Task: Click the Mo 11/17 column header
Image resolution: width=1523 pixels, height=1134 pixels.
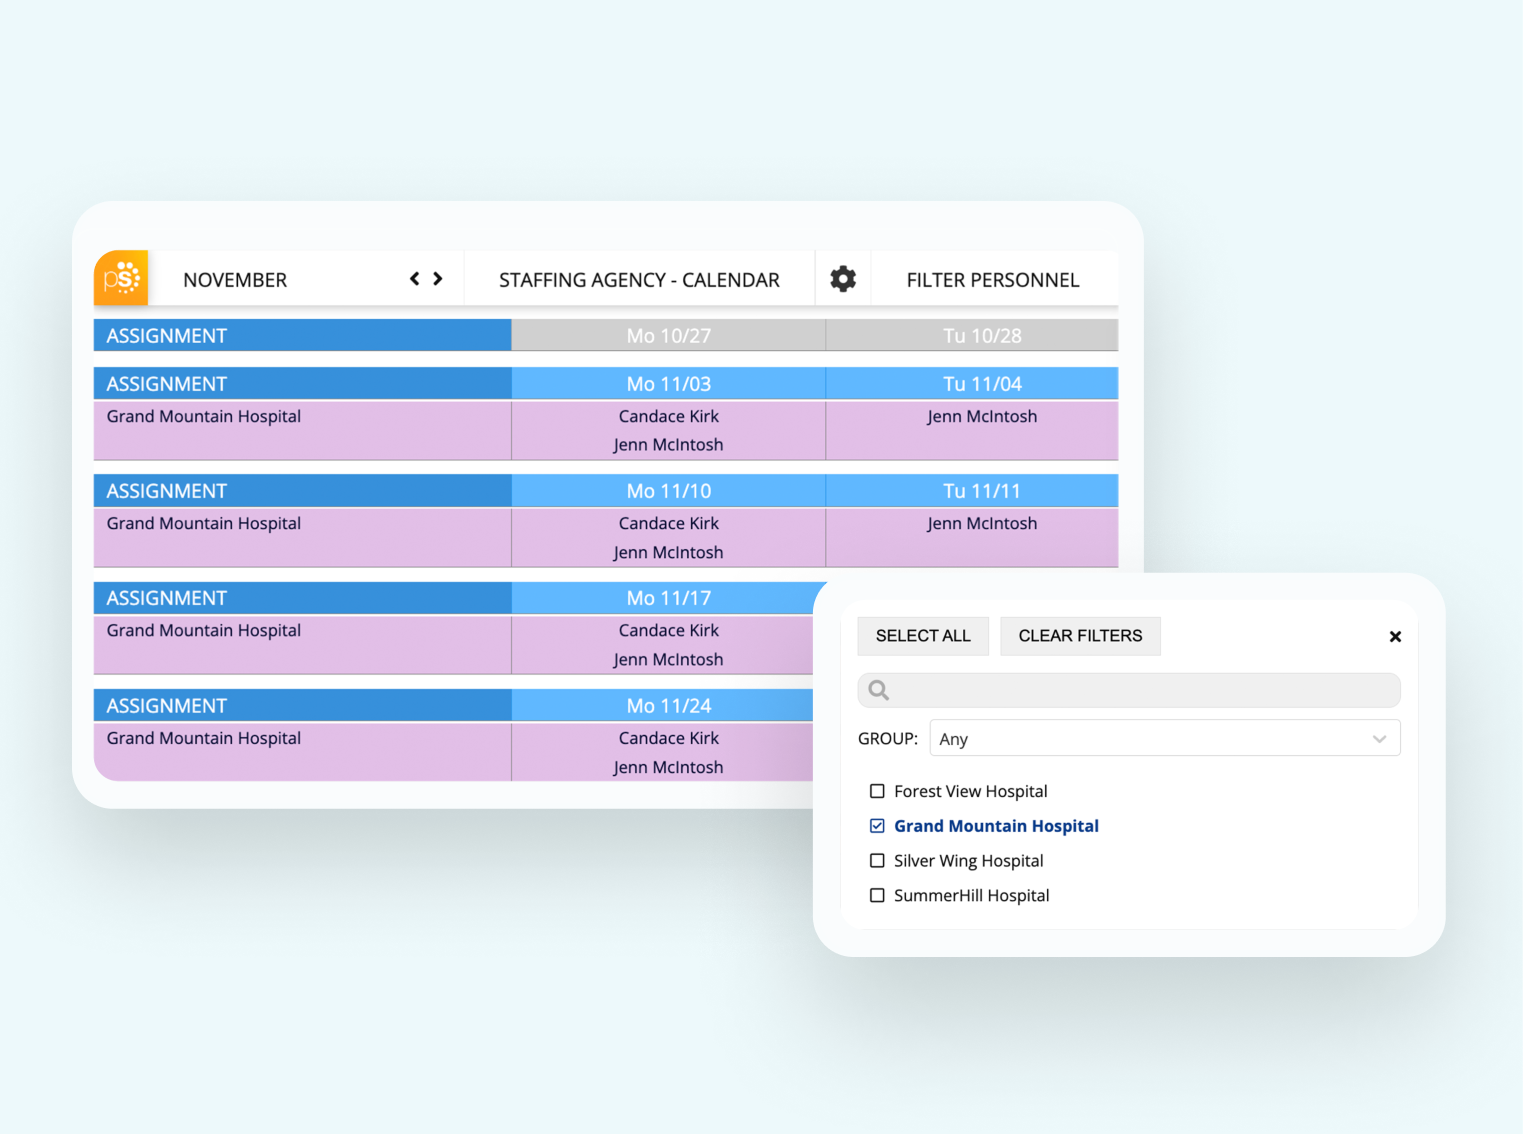Action: (669, 598)
